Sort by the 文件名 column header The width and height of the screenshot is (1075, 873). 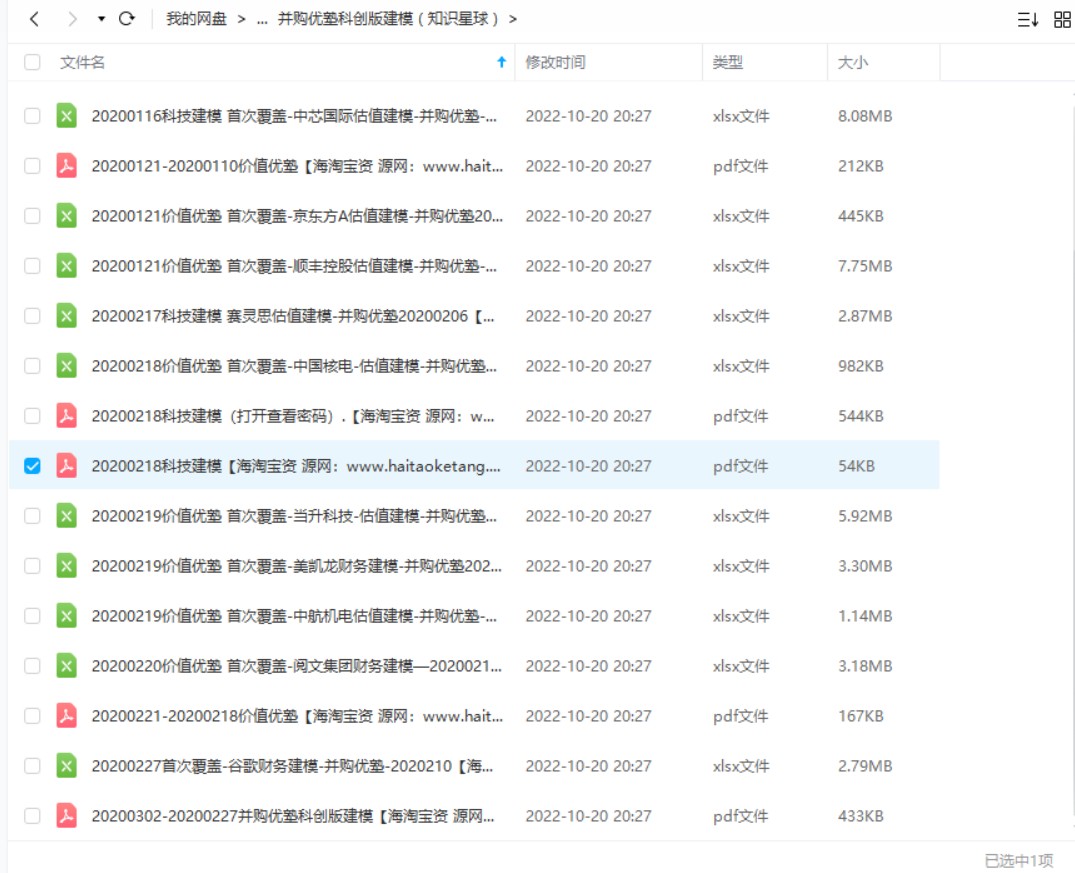coord(82,62)
